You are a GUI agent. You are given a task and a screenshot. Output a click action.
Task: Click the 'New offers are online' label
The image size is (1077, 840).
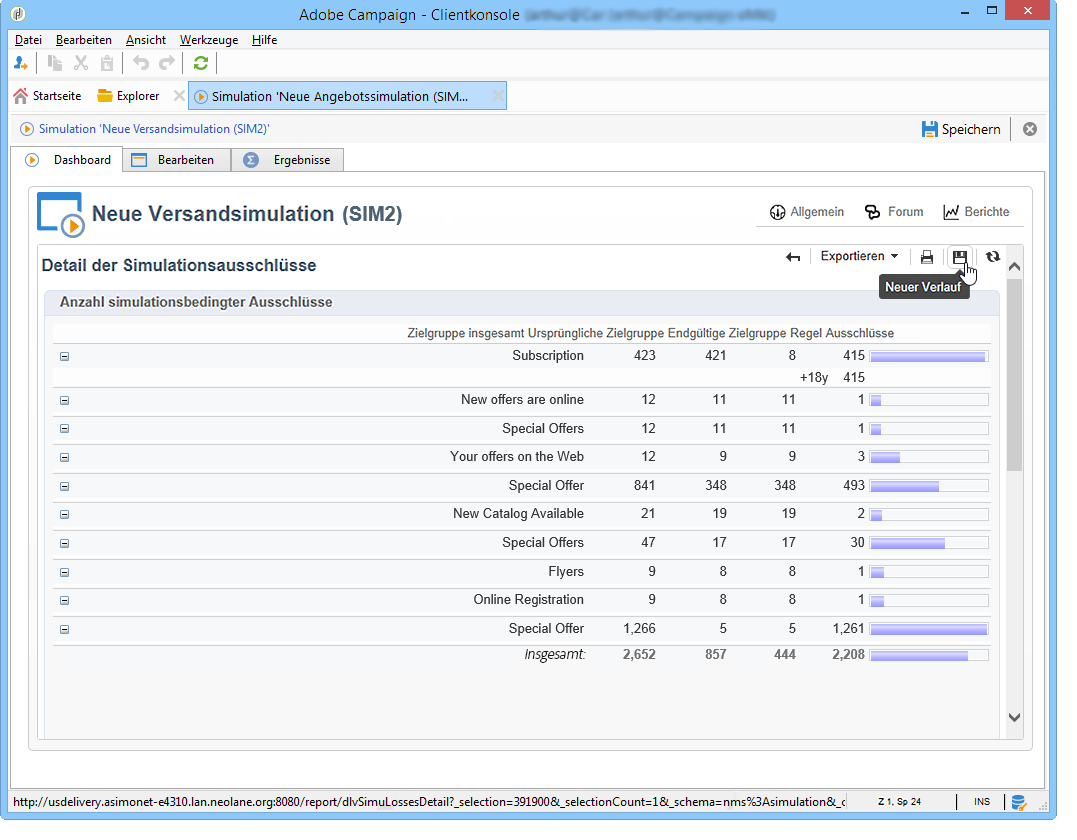pyautogui.click(x=522, y=400)
